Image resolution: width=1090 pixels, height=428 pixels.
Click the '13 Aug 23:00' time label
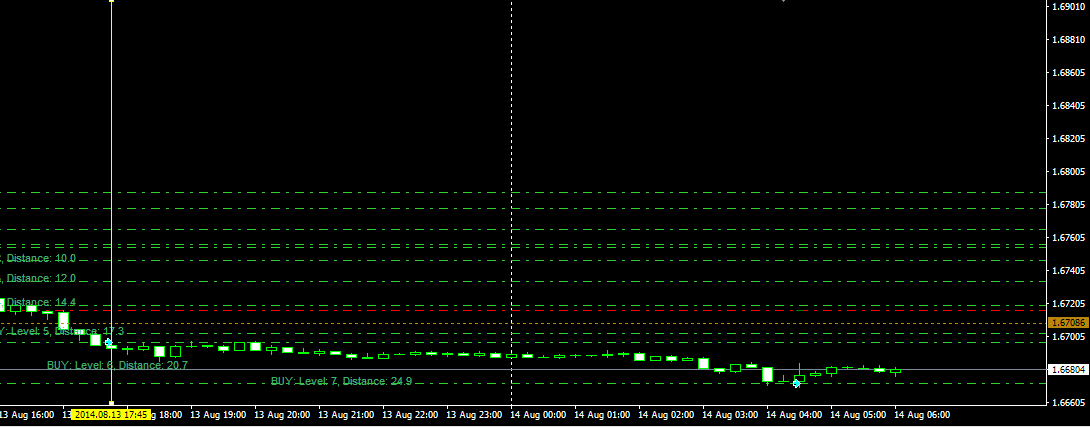(474, 414)
